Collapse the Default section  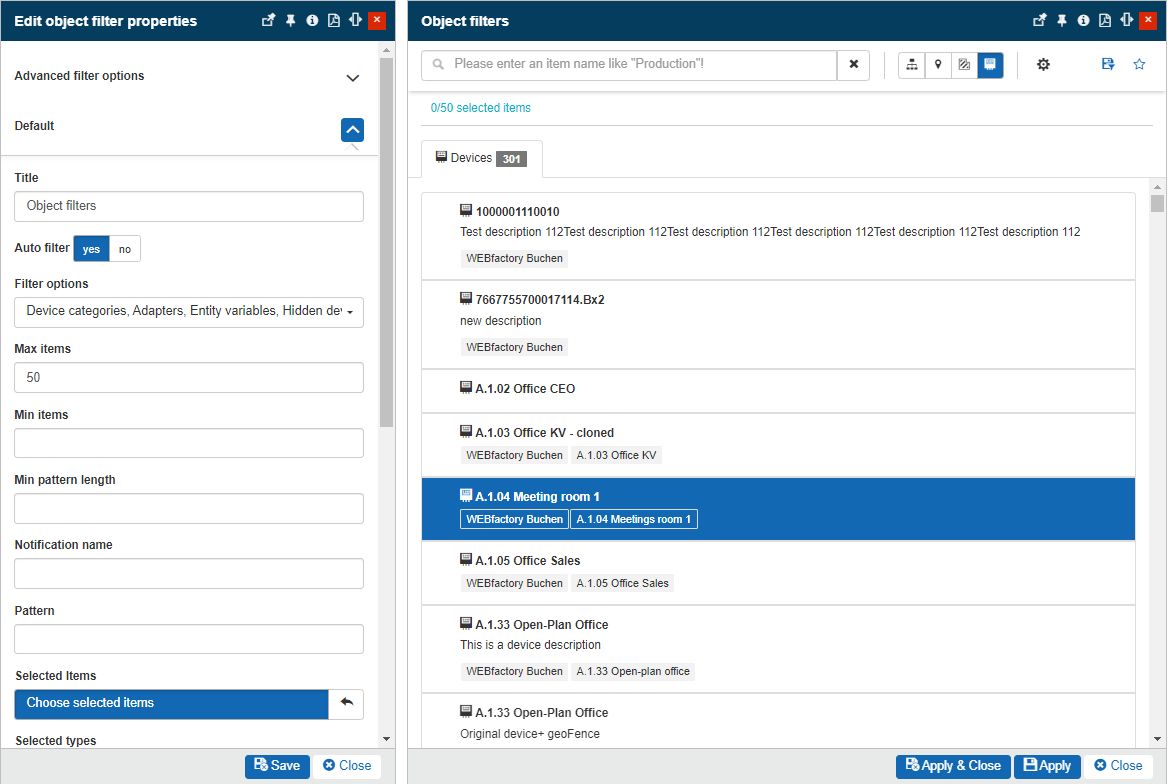(x=352, y=130)
